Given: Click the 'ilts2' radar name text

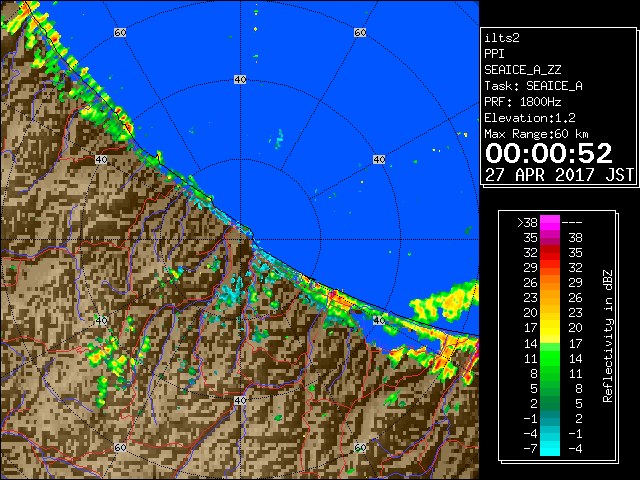Looking at the screenshot, I should [x=502, y=38].
